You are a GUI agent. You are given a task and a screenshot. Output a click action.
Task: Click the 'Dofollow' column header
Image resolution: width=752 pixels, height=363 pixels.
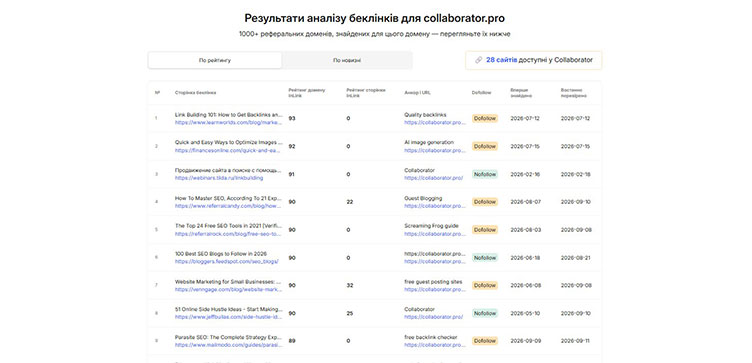(481, 93)
